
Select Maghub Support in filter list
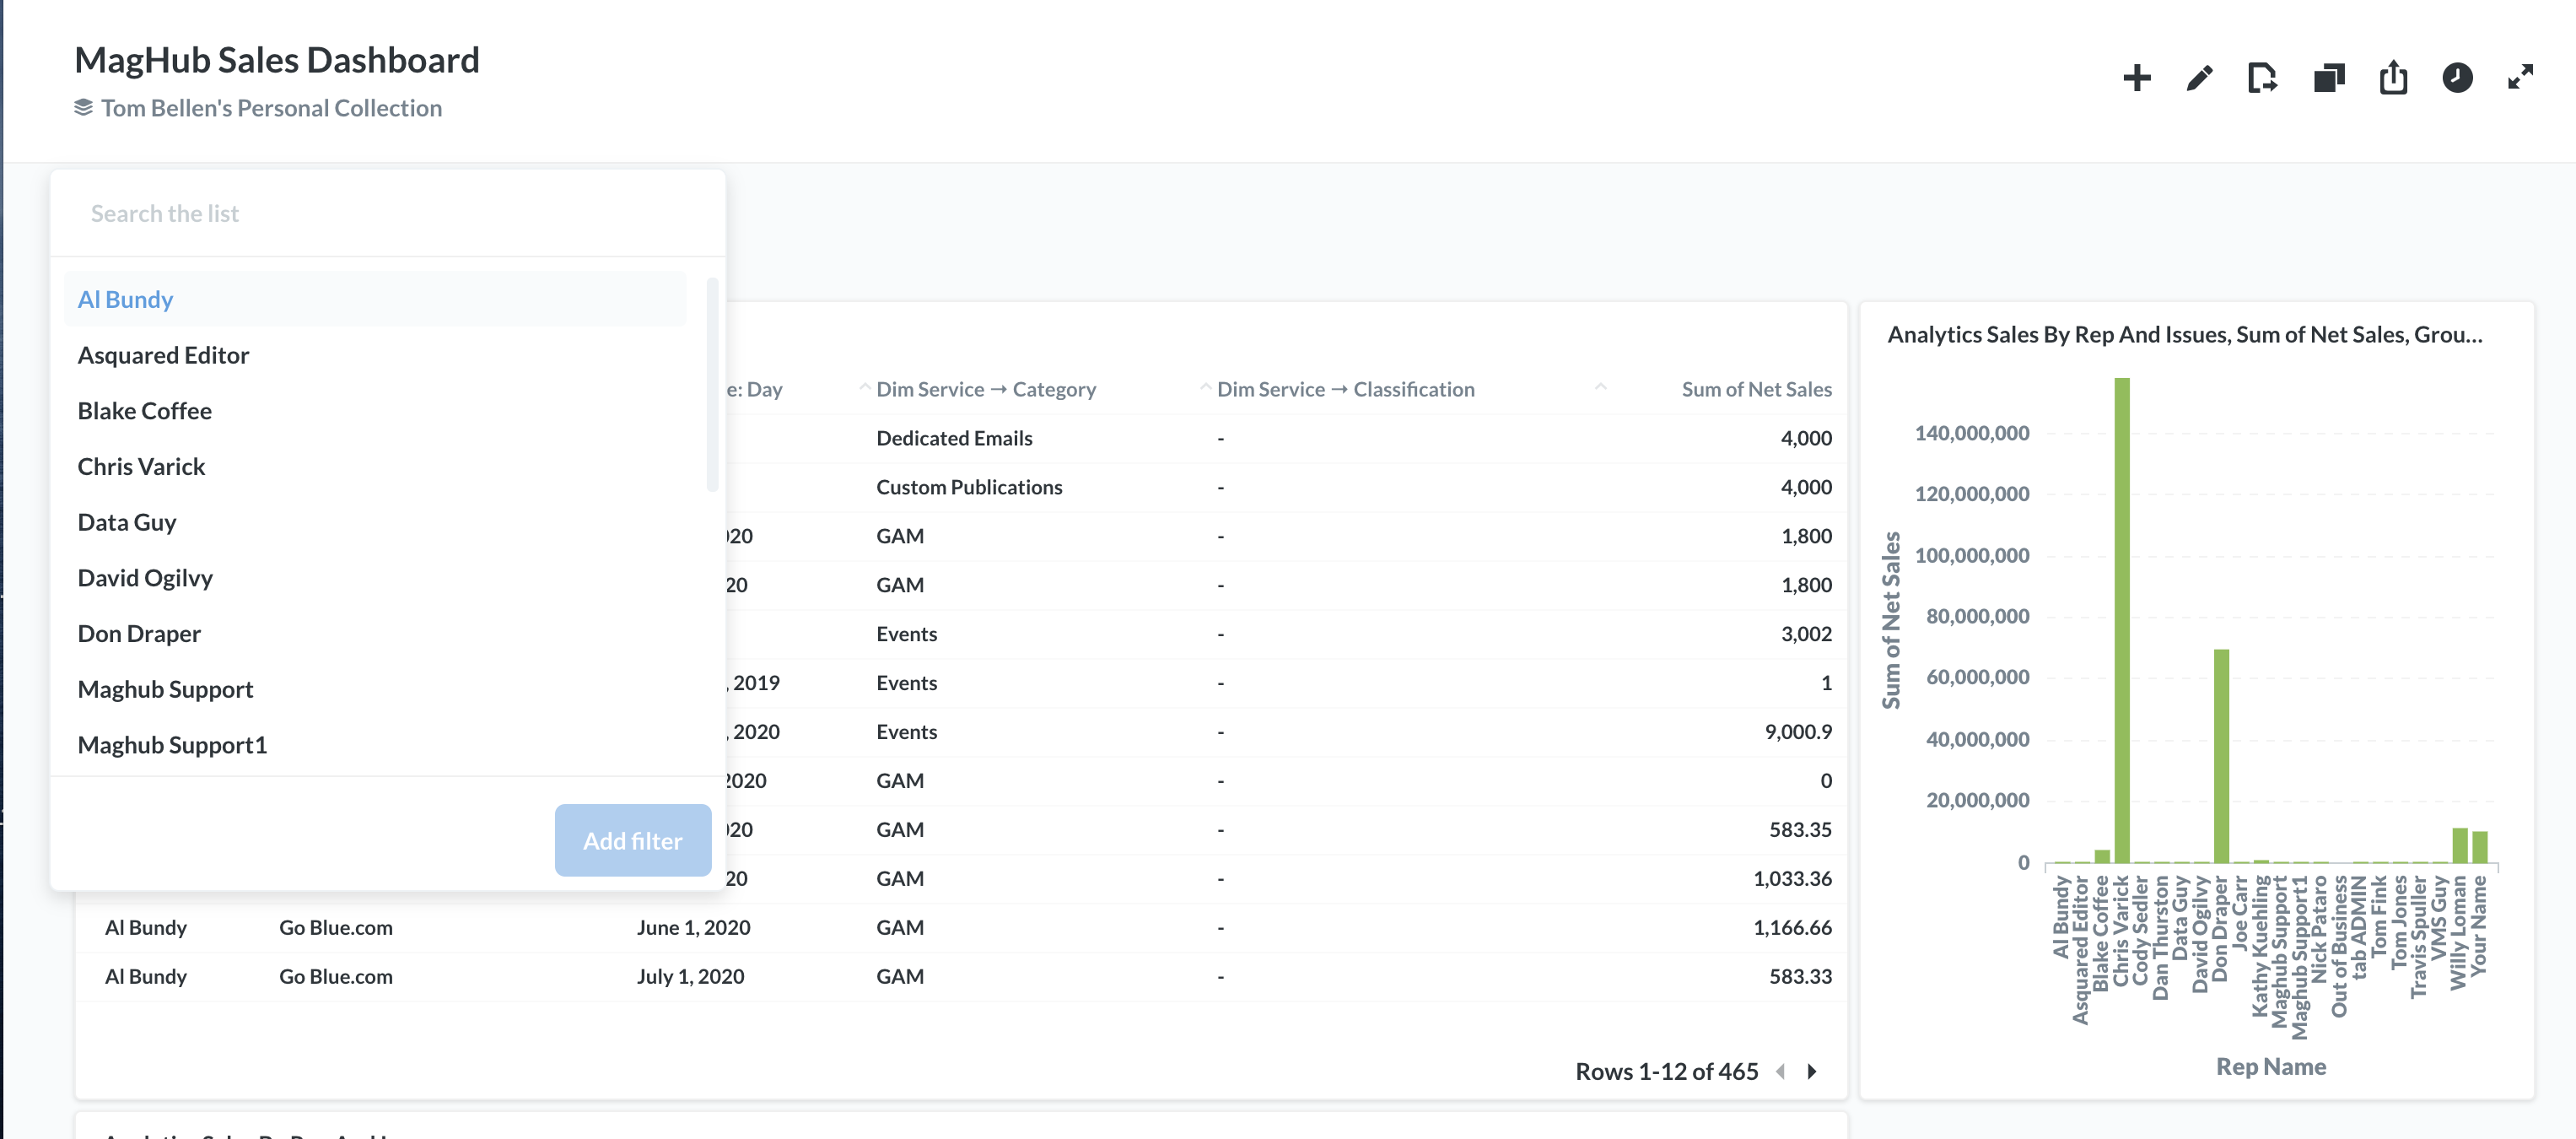coord(375,690)
